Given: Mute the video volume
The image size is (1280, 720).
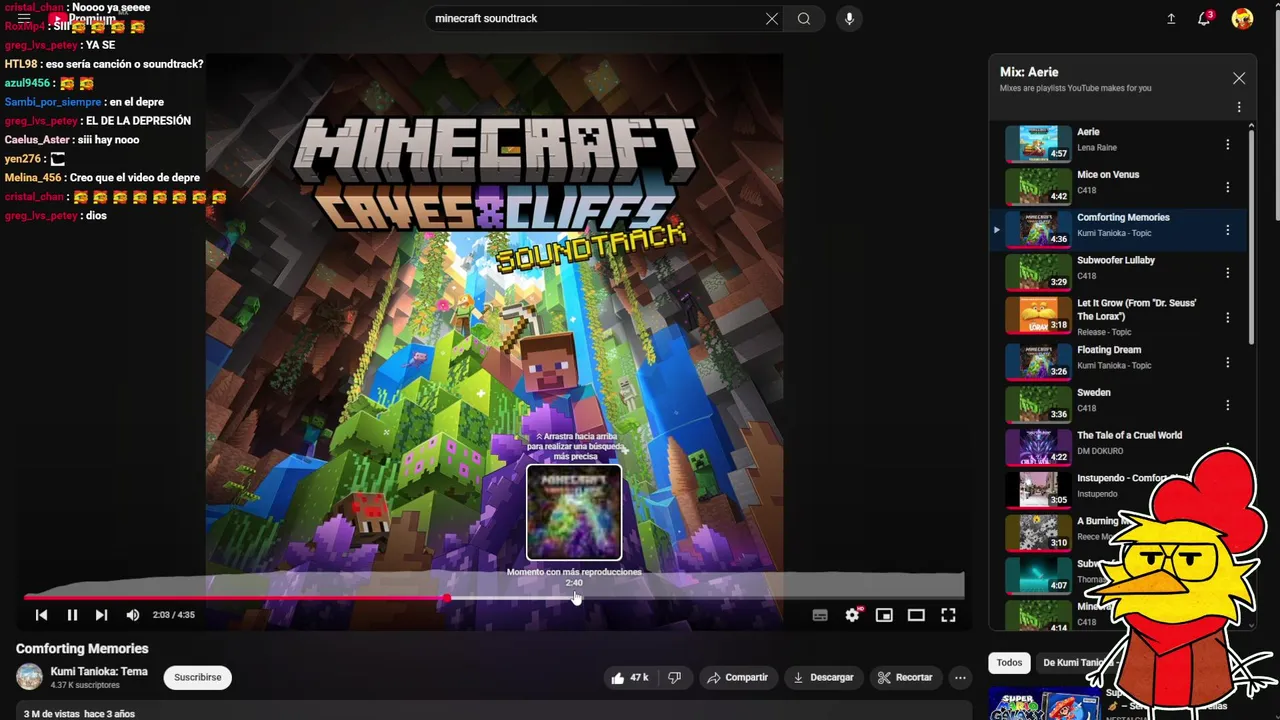Looking at the screenshot, I should 133,615.
